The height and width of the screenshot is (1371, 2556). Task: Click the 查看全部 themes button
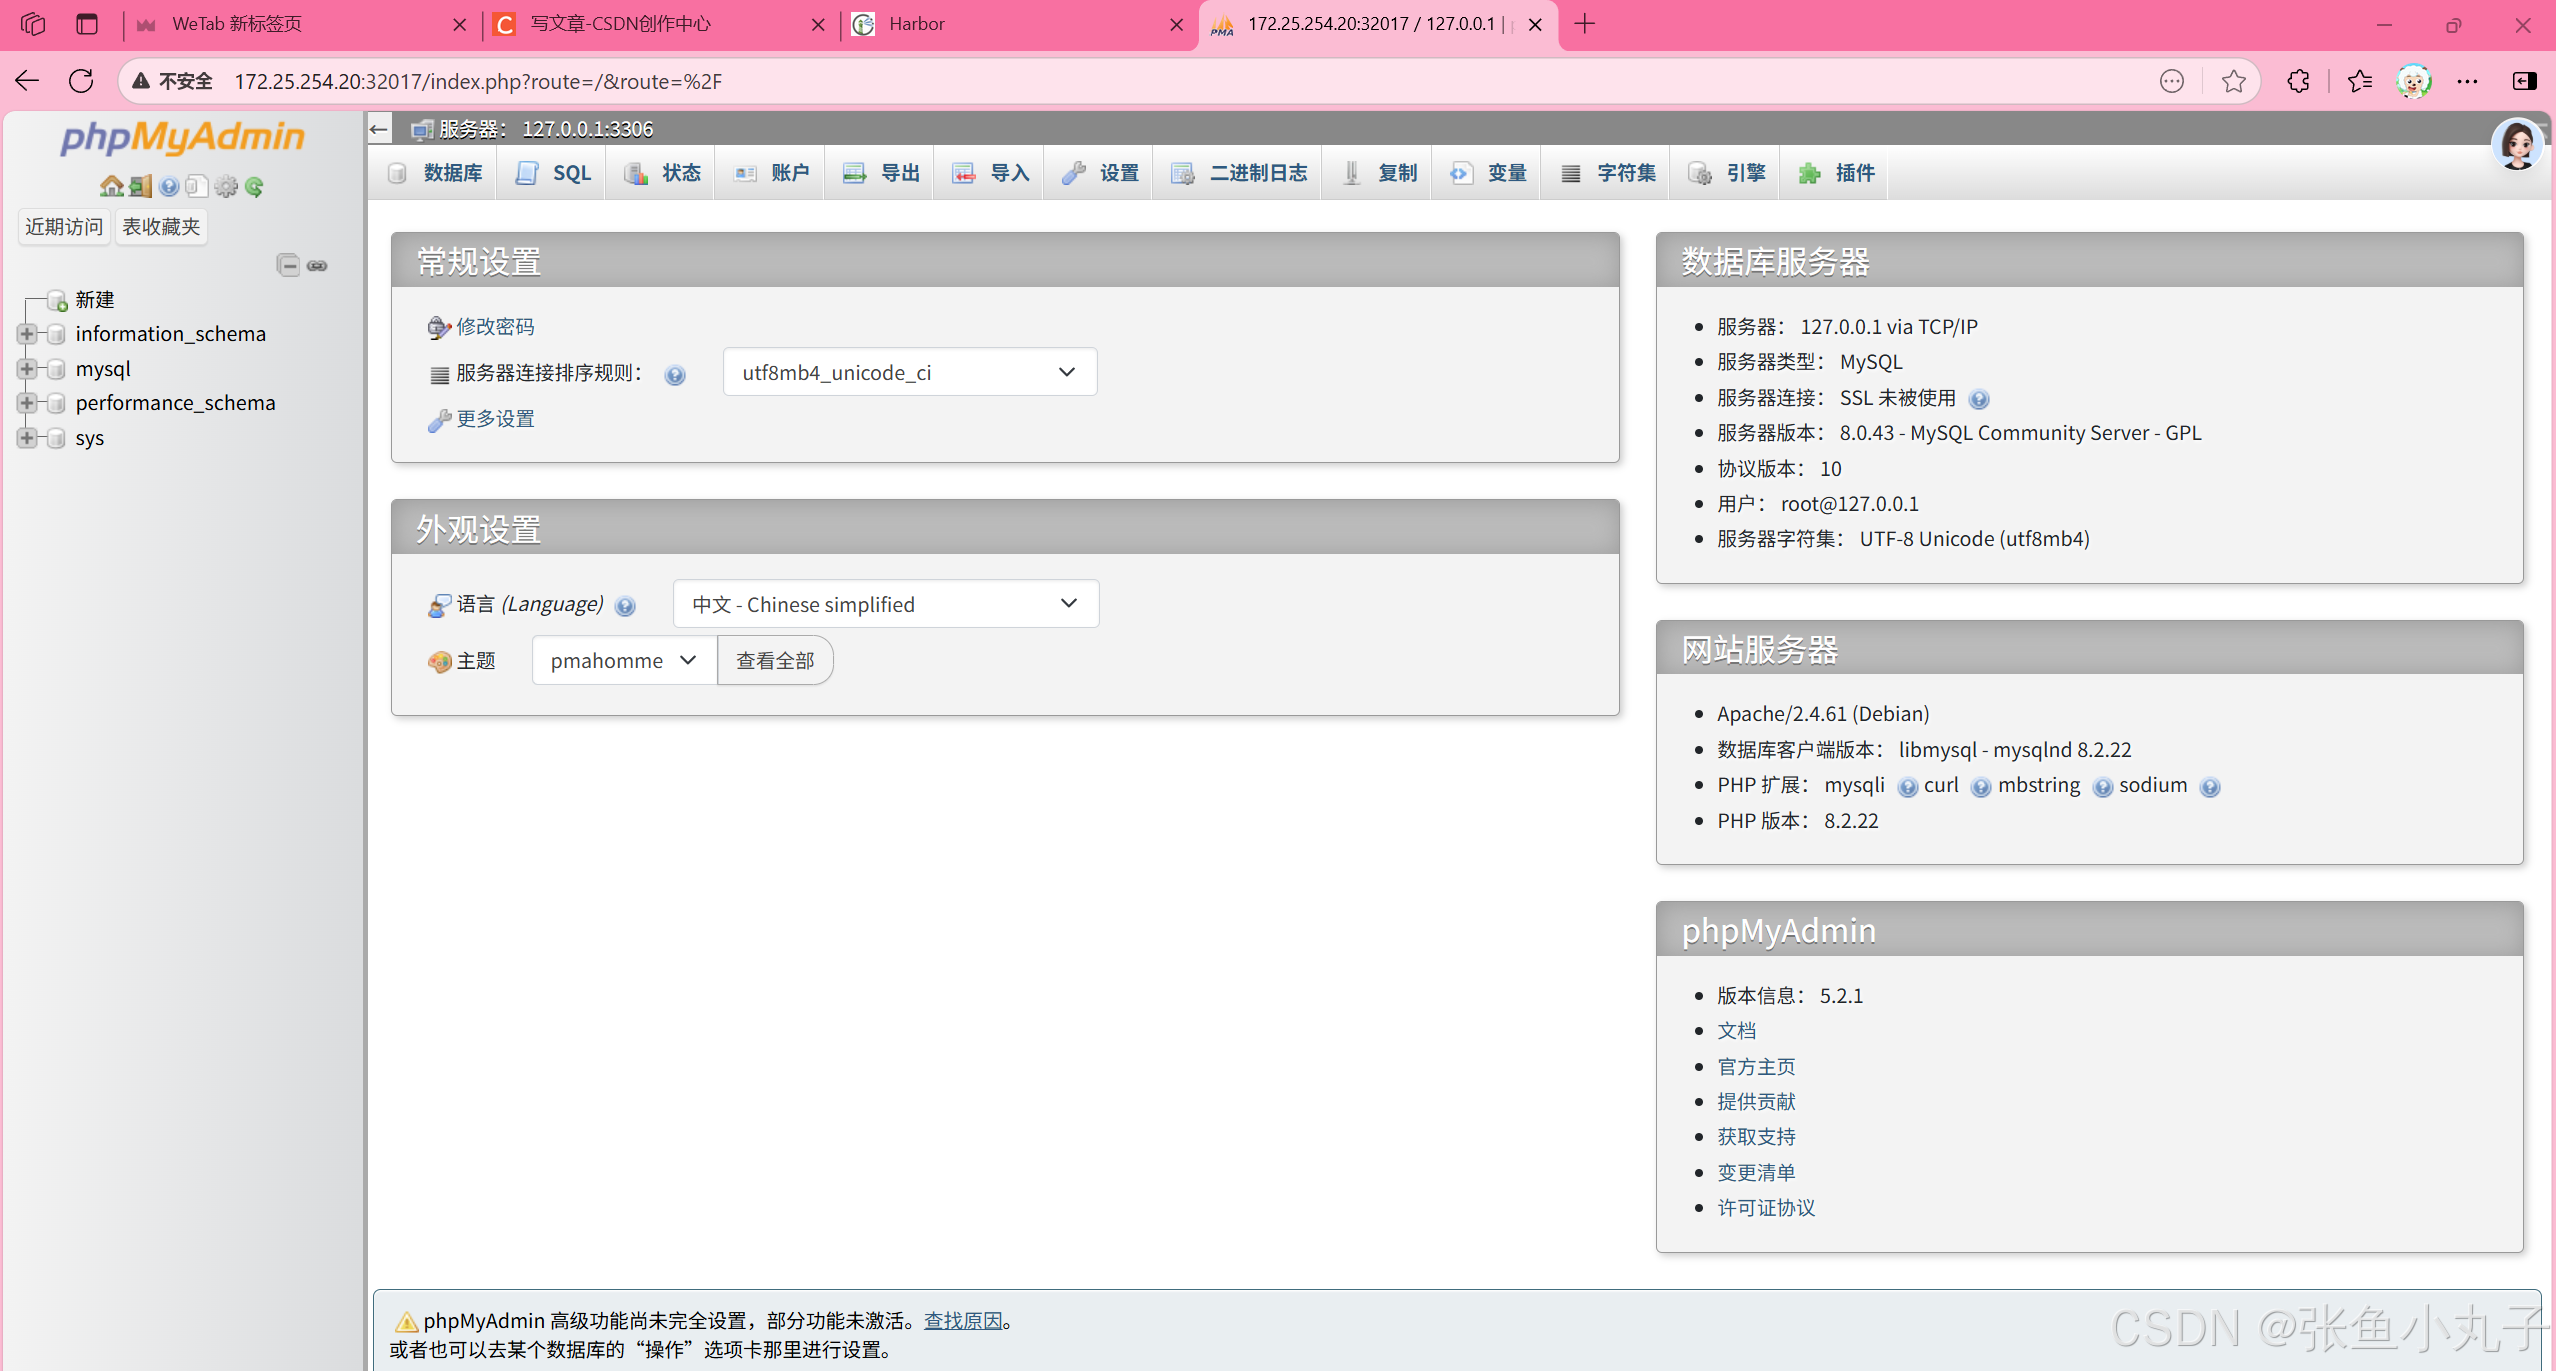pos(775,661)
